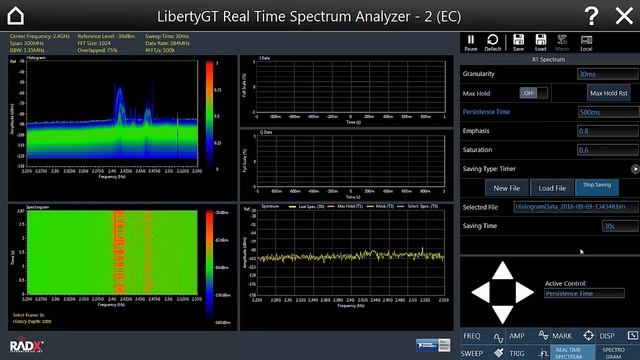Click the Load toolbar icon
Image resolution: width=640 pixels, height=360 pixels.
pos(540,43)
